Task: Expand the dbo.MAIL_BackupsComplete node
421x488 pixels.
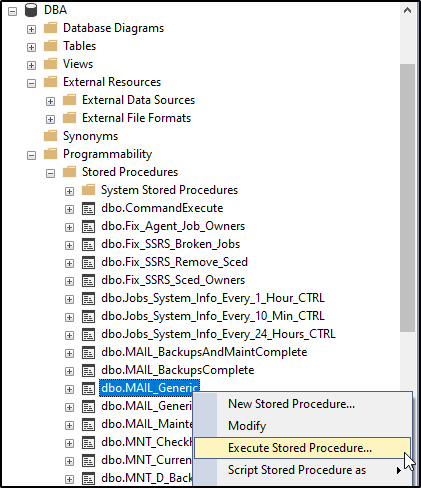Action: click(x=69, y=371)
